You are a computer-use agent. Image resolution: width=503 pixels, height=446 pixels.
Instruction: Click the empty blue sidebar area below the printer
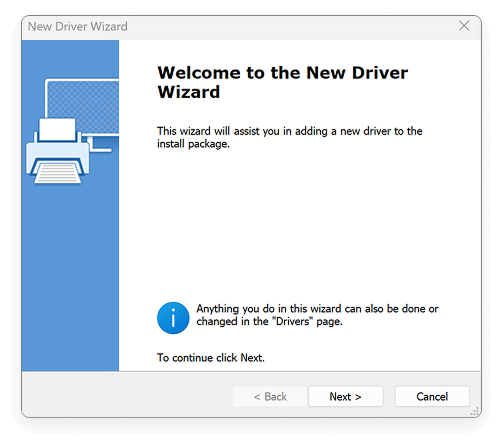(70, 277)
